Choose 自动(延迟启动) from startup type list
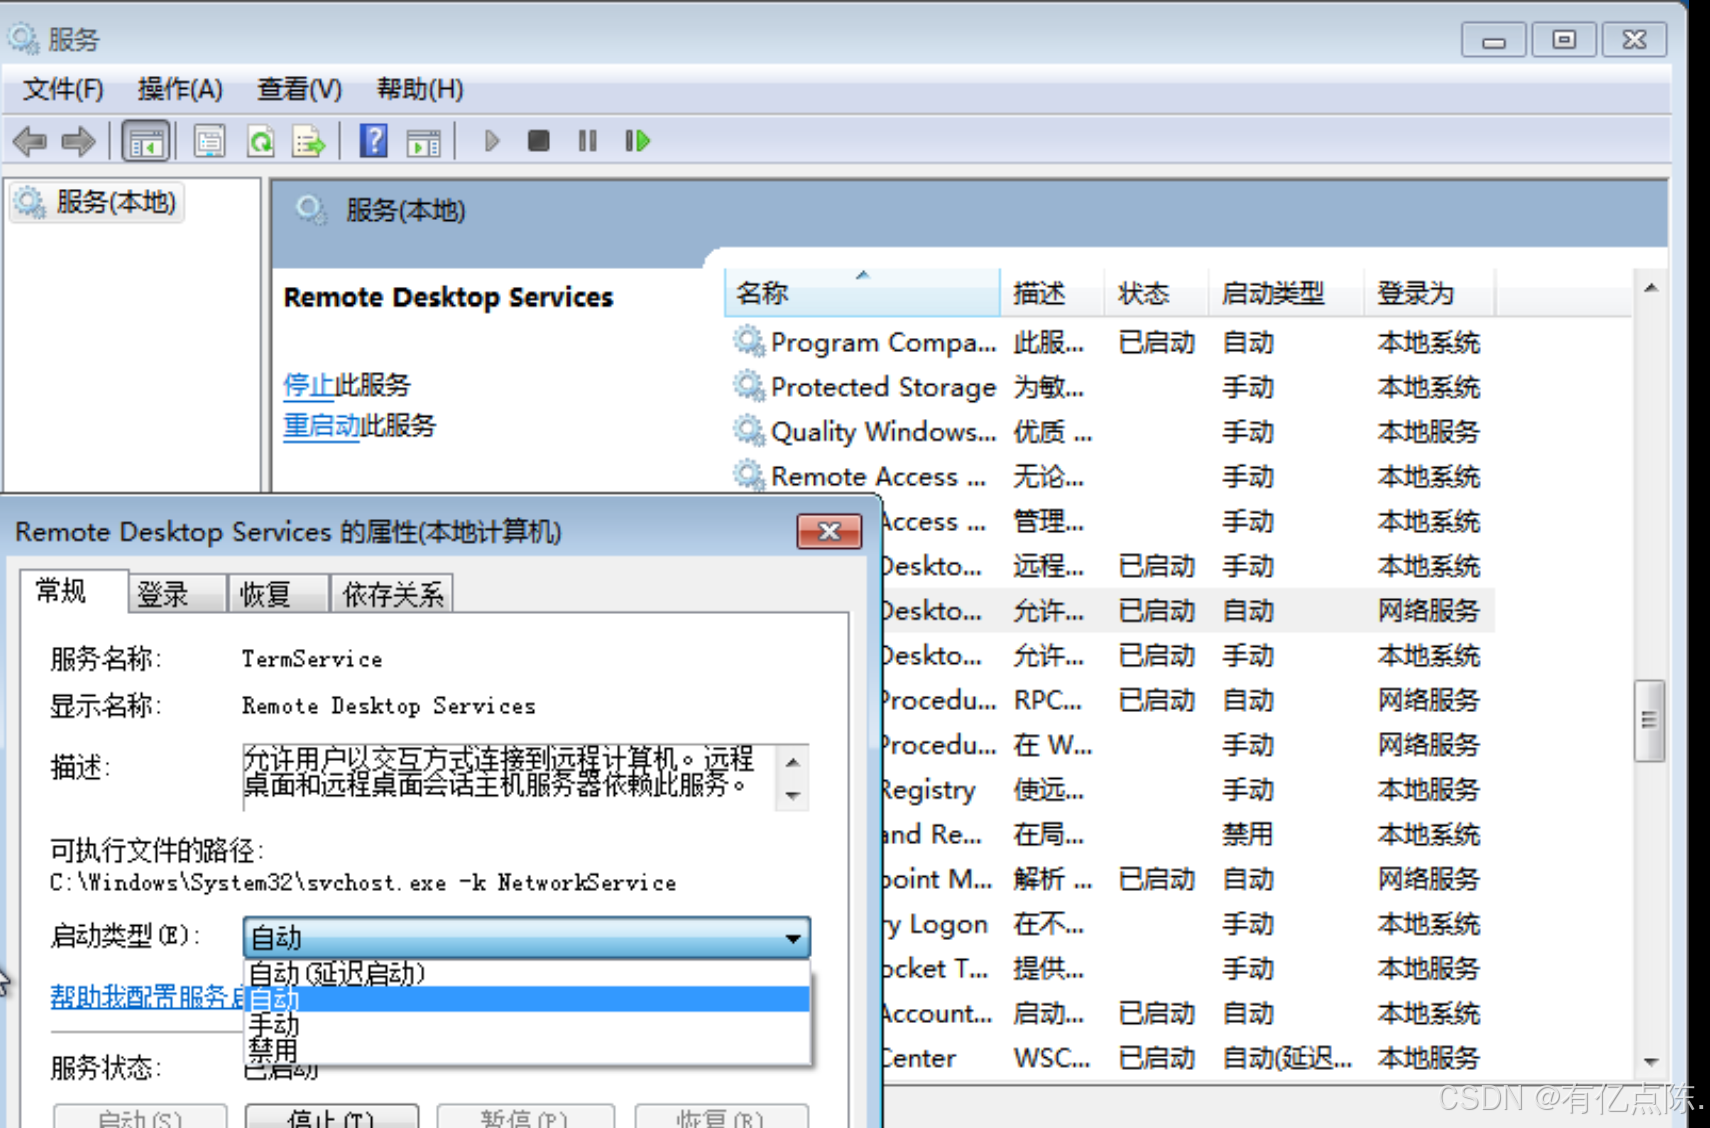 527,973
